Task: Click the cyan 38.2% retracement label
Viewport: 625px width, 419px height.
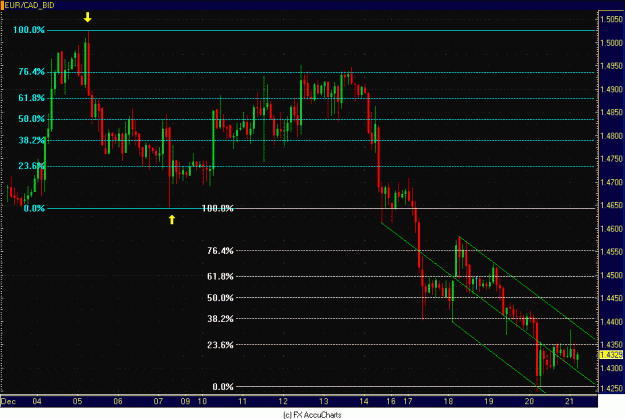Action: click(x=31, y=140)
